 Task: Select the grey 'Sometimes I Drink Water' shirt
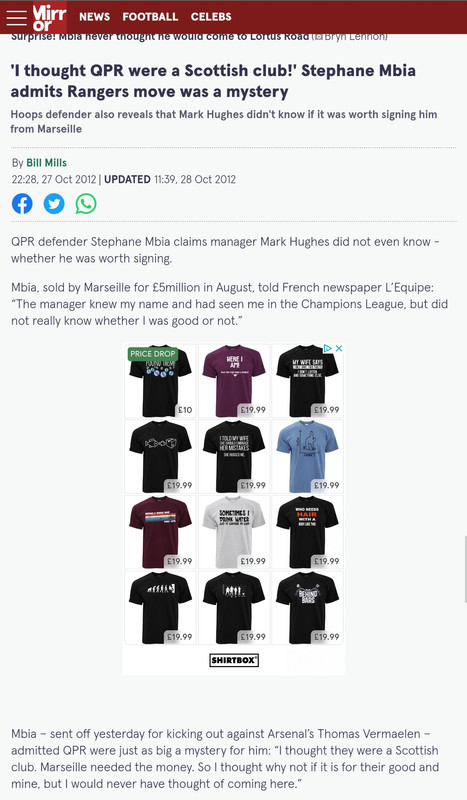[x=234, y=532]
